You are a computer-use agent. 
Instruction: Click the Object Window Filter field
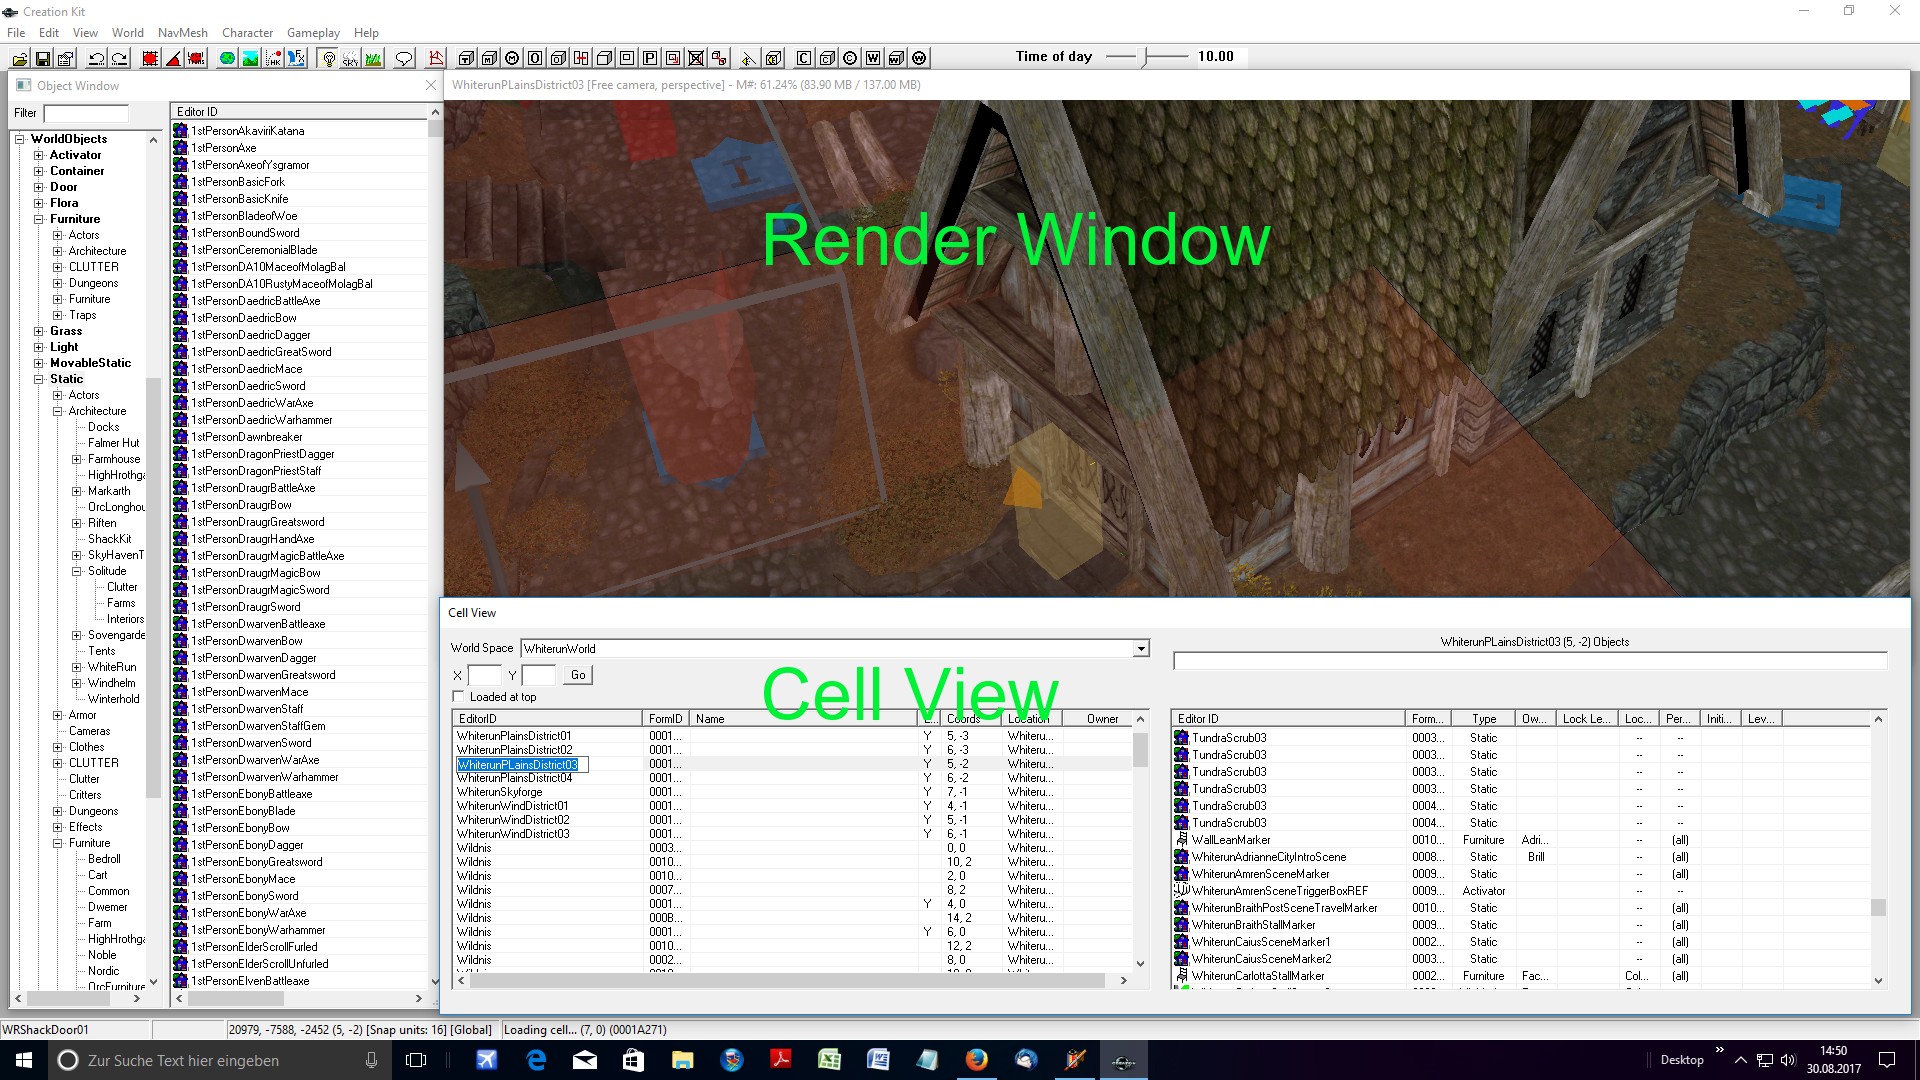(x=86, y=113)
